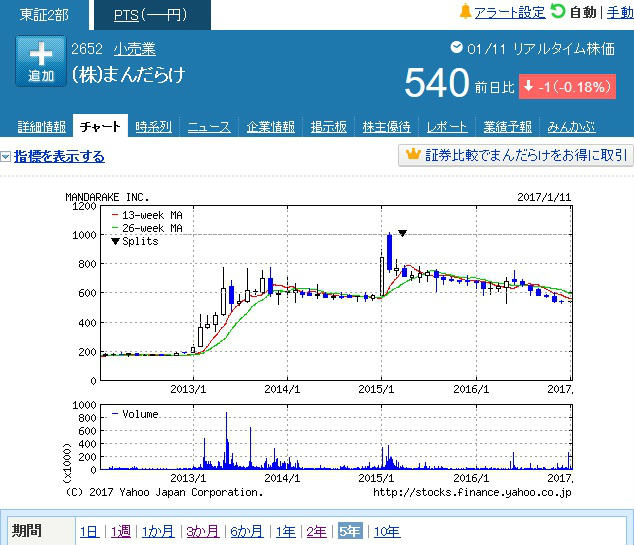
Task: Click the tall blue candlestick near 2015/1
Action: (x=389, y=252)
